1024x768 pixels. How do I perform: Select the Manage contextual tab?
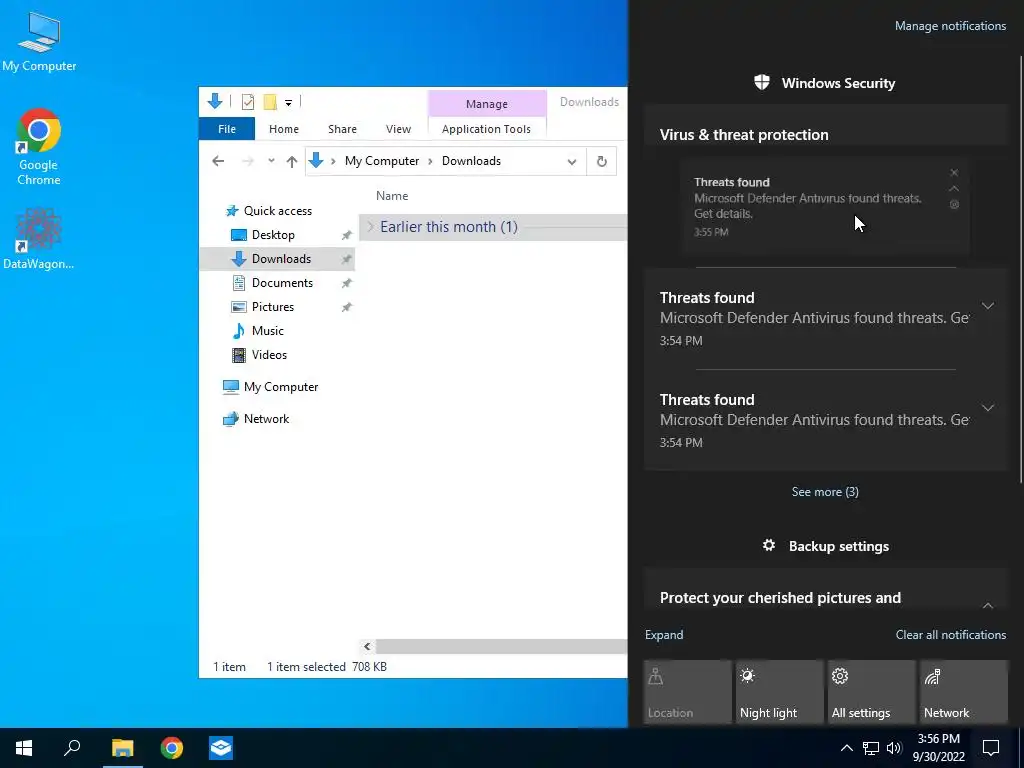coord(487,104)
